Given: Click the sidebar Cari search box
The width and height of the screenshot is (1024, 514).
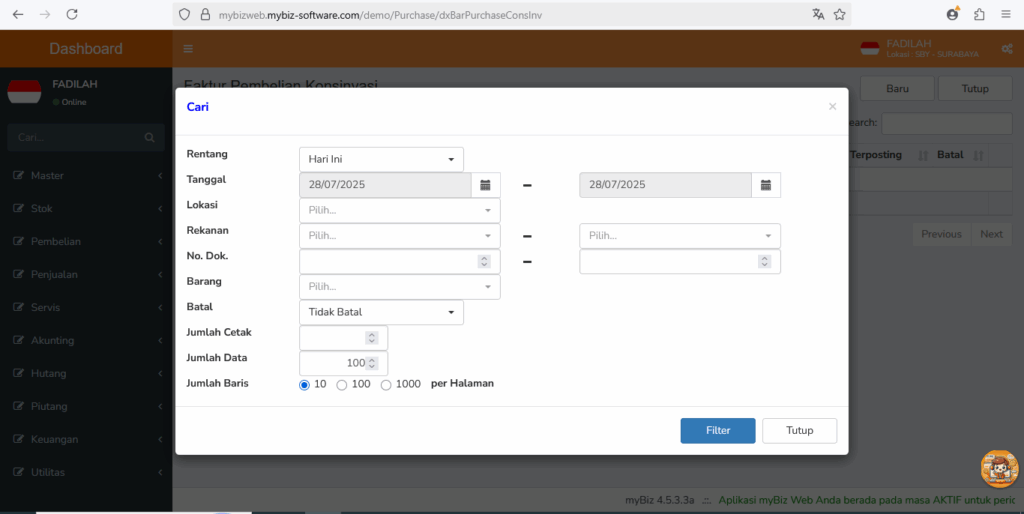Looking at the screenshot, I should point(86,137).
